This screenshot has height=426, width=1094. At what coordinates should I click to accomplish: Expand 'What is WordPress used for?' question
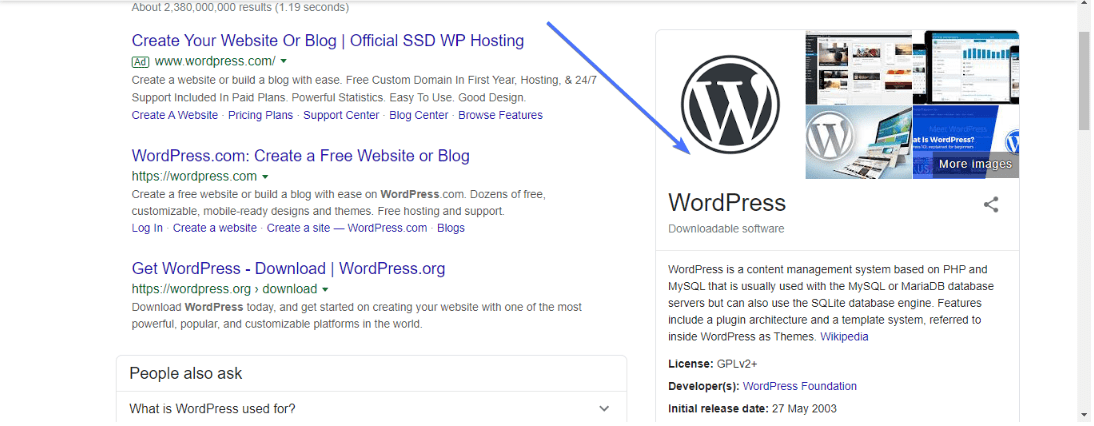371,409
